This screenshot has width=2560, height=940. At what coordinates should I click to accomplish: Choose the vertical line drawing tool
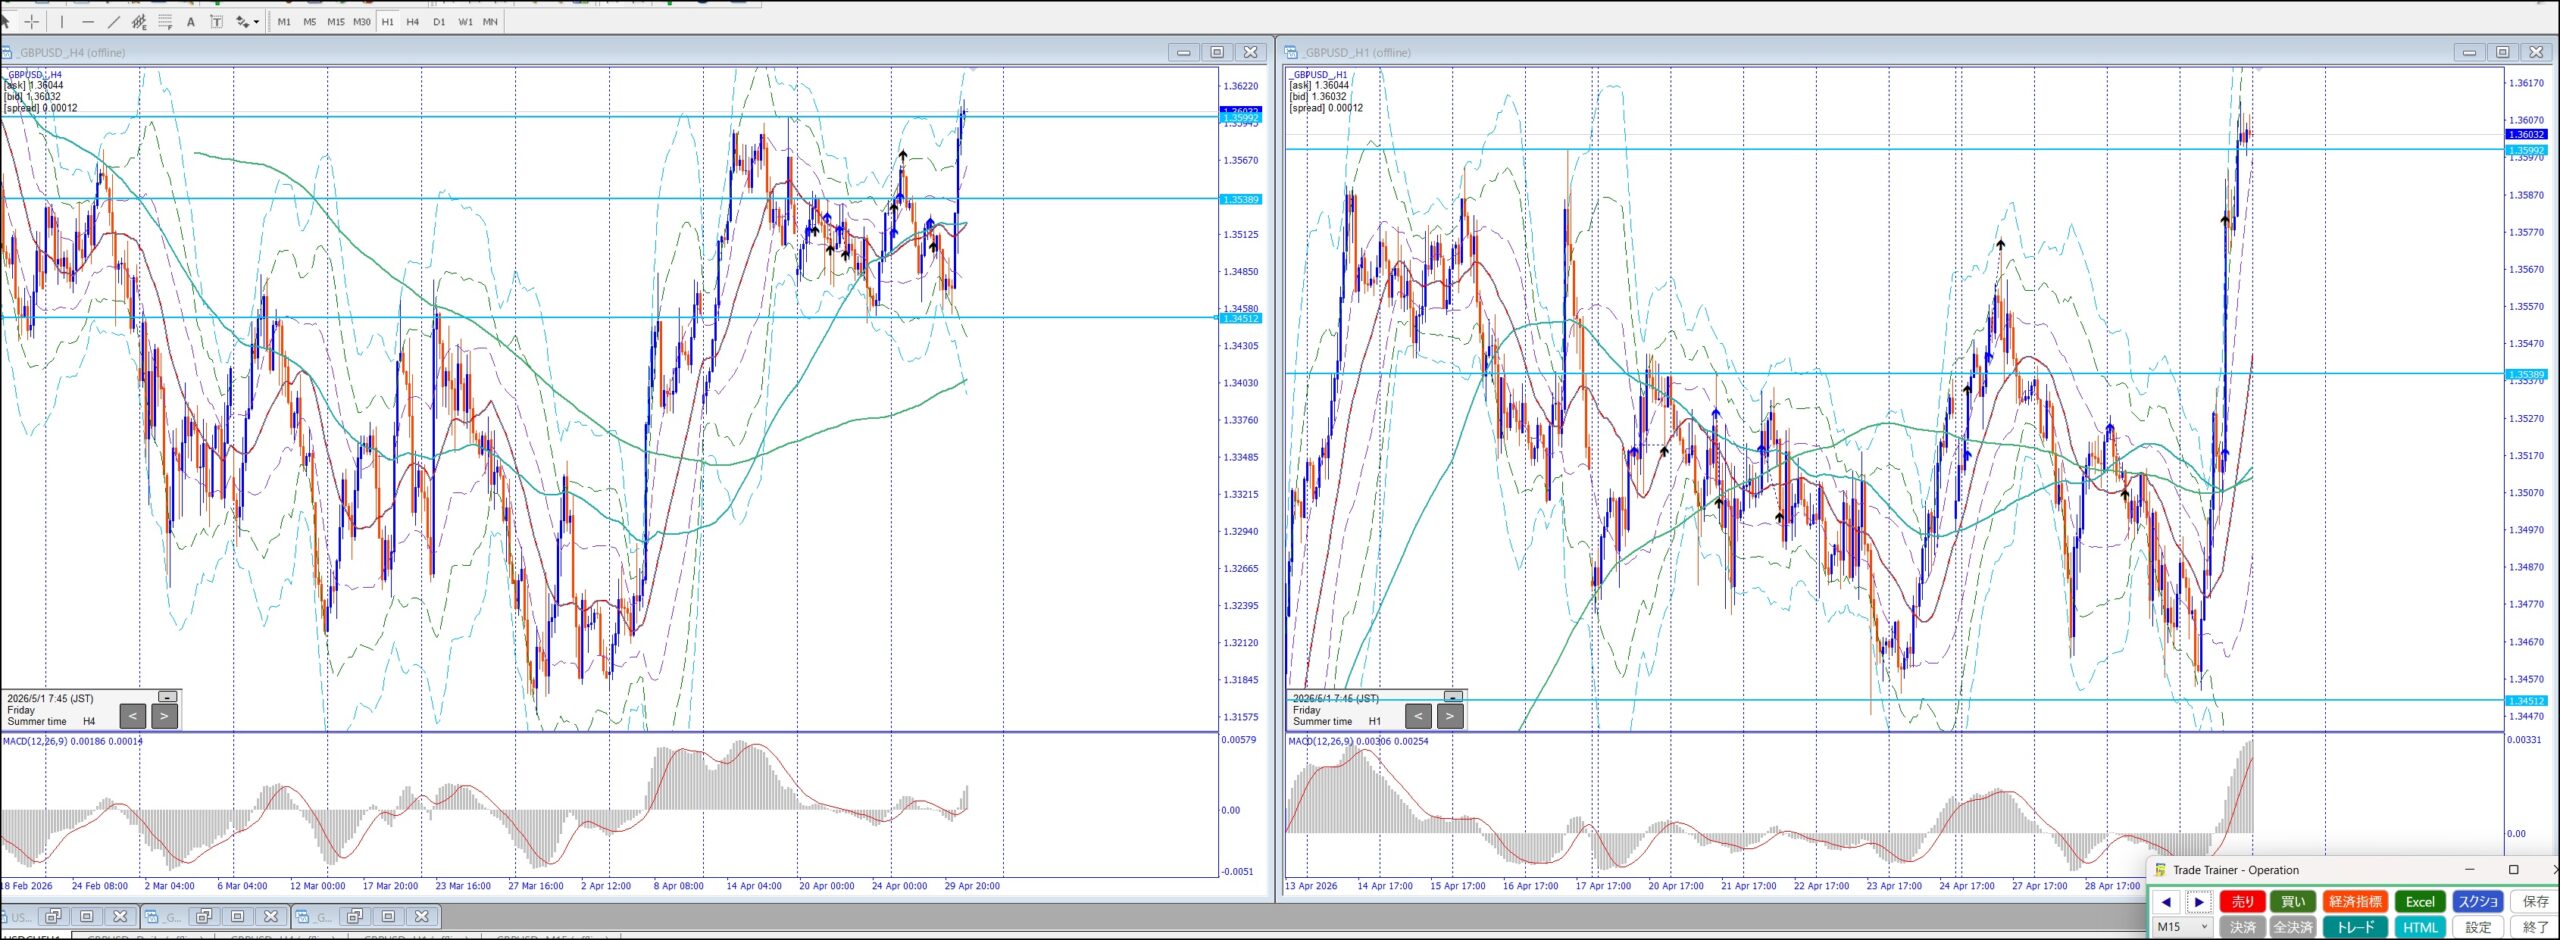(62, 21)
